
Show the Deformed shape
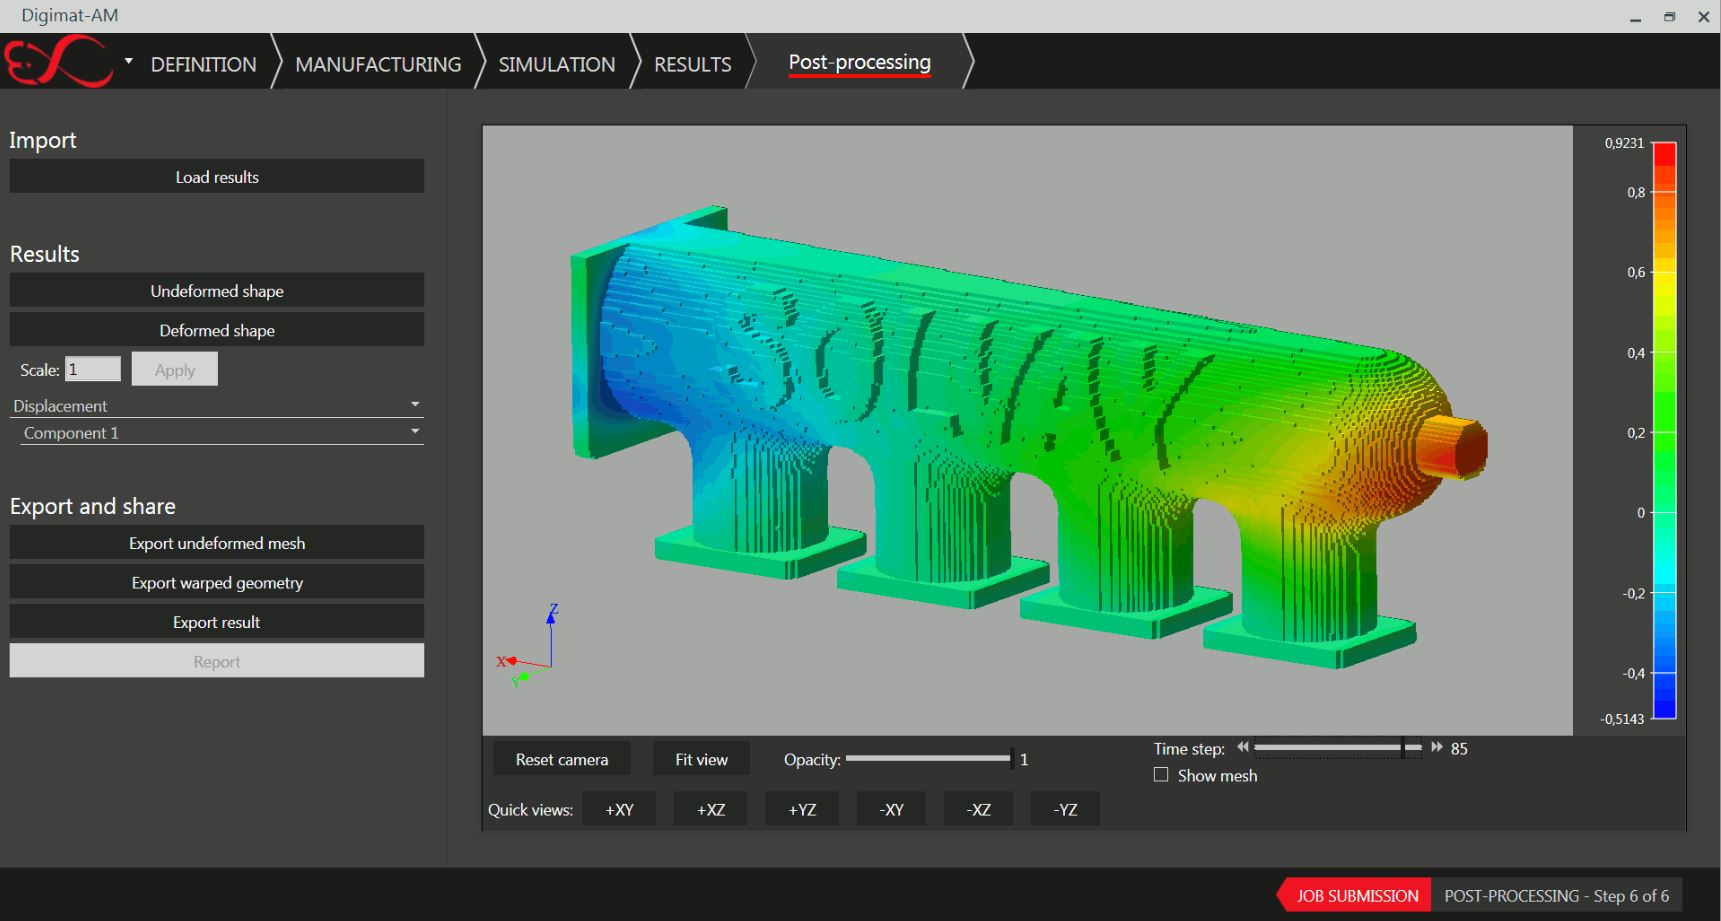coord(217,331)
